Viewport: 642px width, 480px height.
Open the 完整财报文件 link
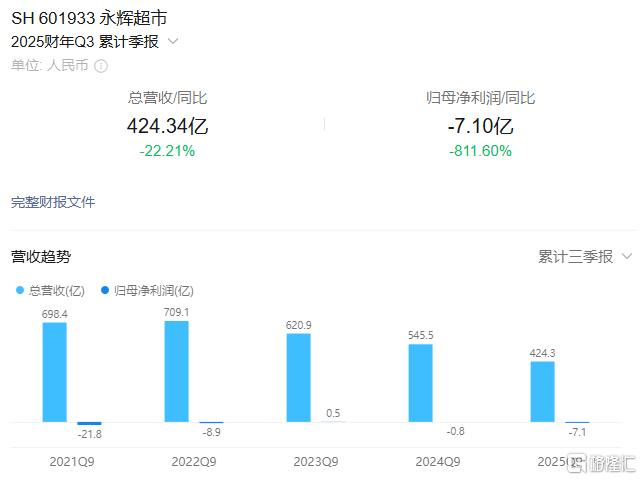coord(53,202)
